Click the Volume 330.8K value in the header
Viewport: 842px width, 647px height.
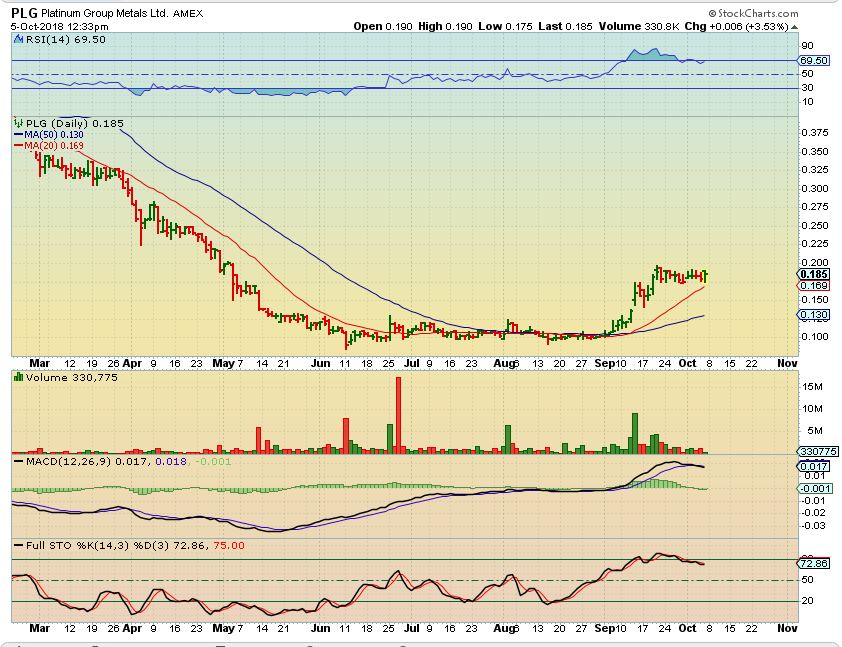pos(639,26)
